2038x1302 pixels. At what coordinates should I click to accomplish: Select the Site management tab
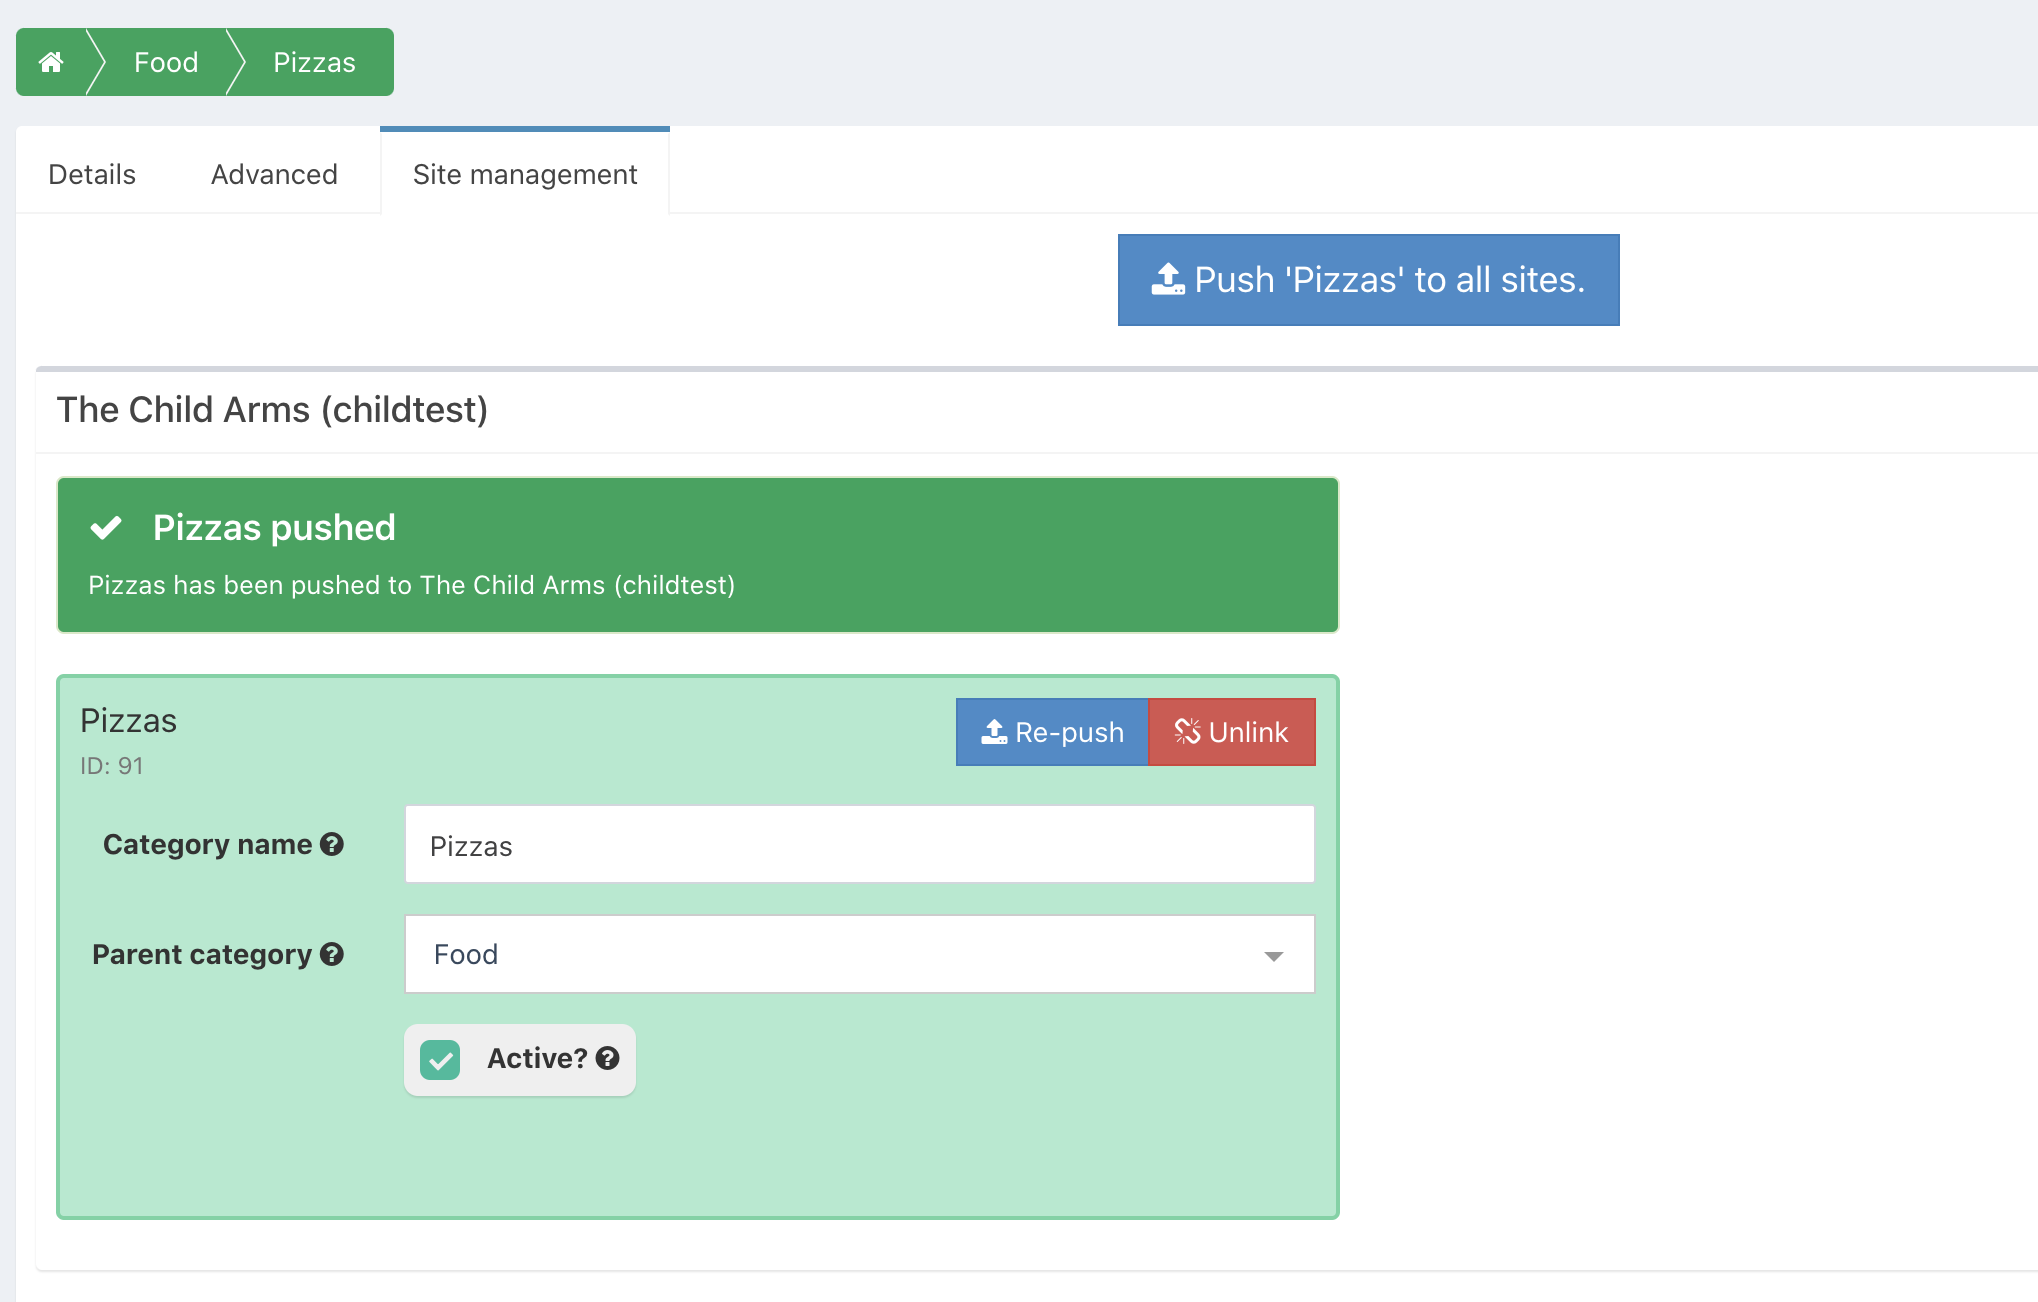click(525, 174)
